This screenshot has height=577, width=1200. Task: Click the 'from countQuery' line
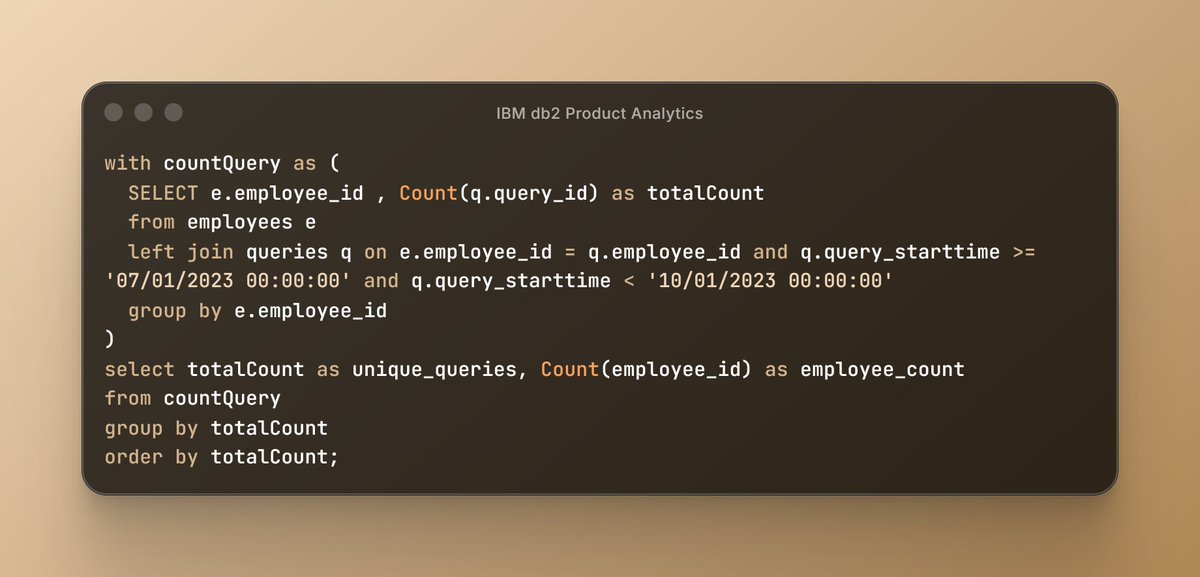(x=193, y=399)
